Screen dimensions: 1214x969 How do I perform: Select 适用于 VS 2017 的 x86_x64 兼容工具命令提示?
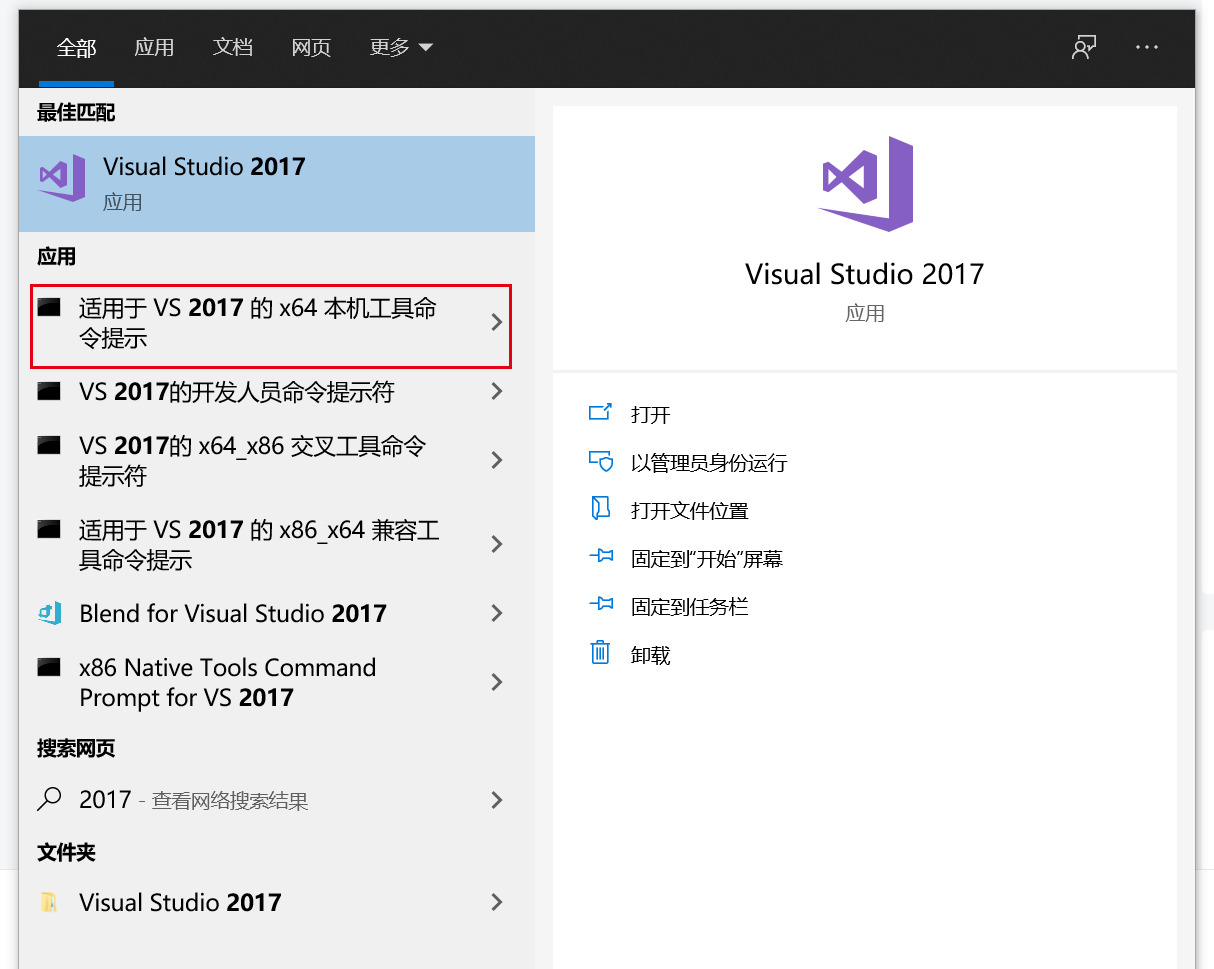click(x=260, y=545)
